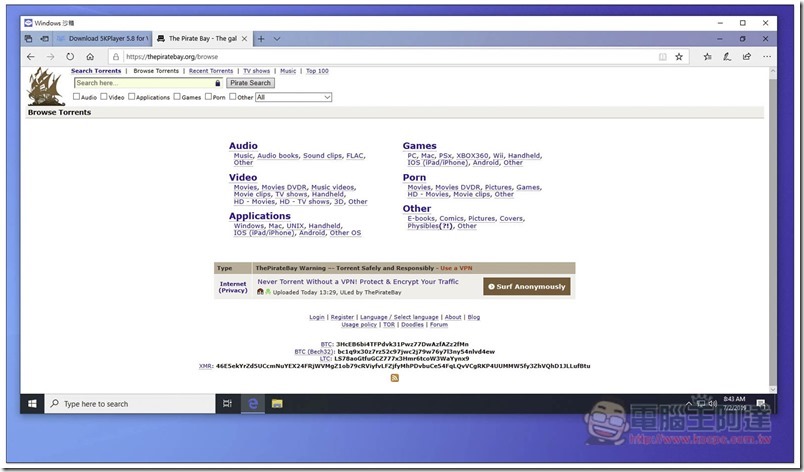Open Edge from the taskbar
The height and width of the screenshot is (472, 804).
(253, 404)
